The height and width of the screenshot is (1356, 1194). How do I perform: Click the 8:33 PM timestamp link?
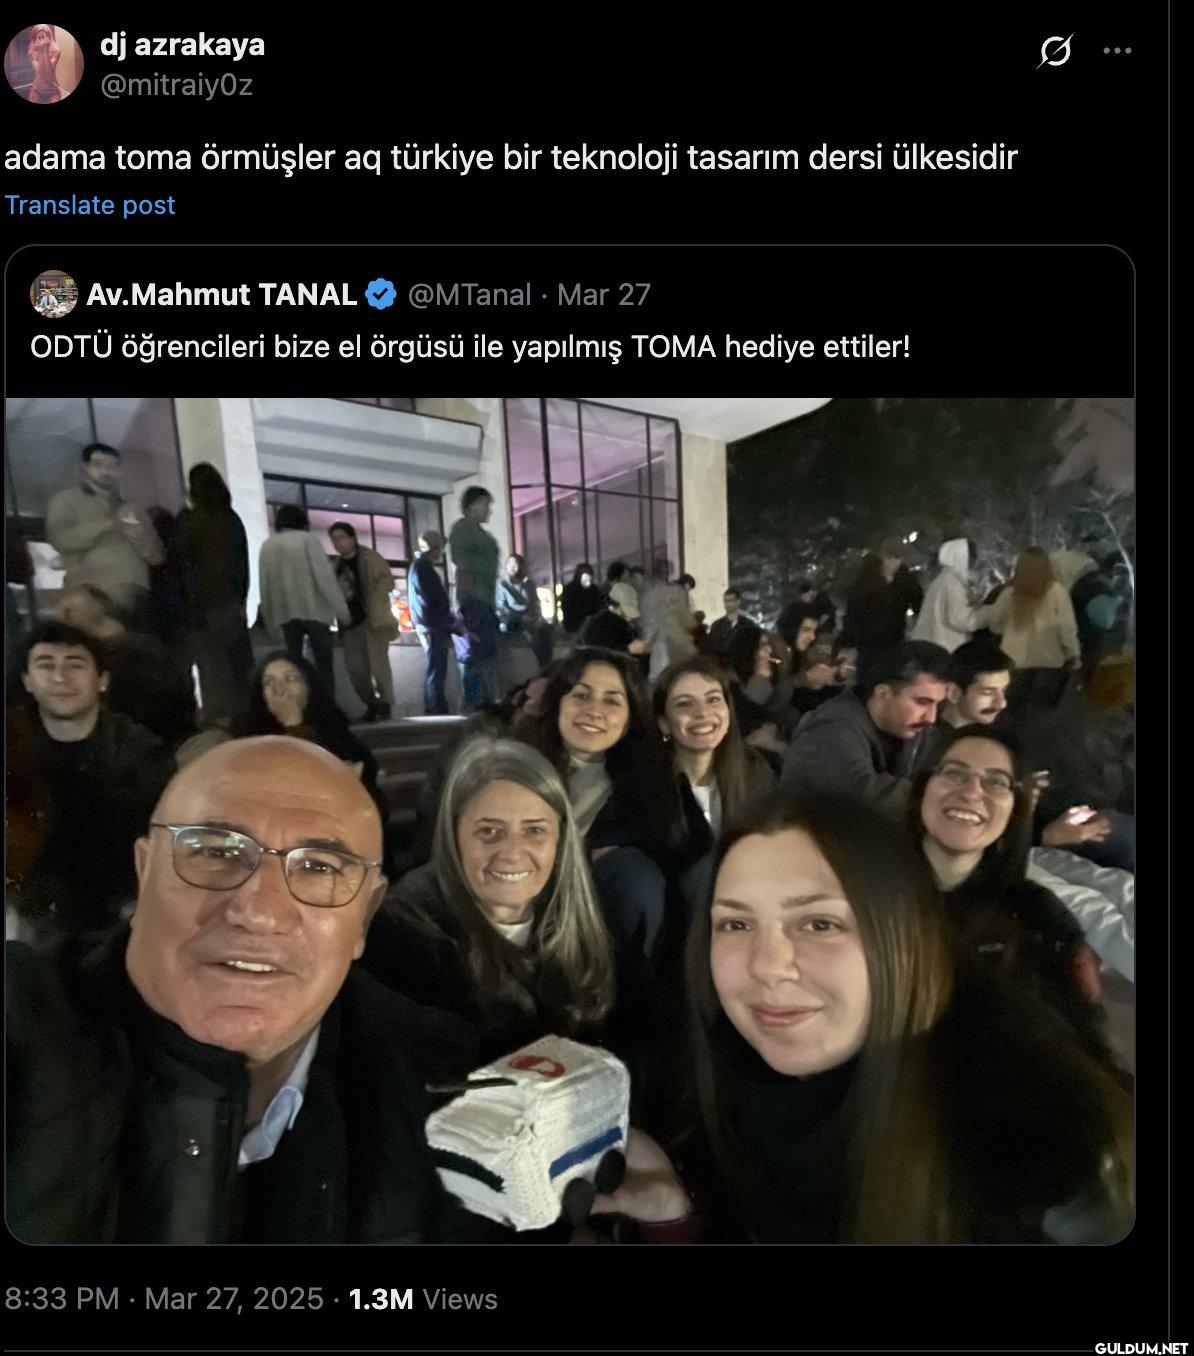pos(62,1299)
